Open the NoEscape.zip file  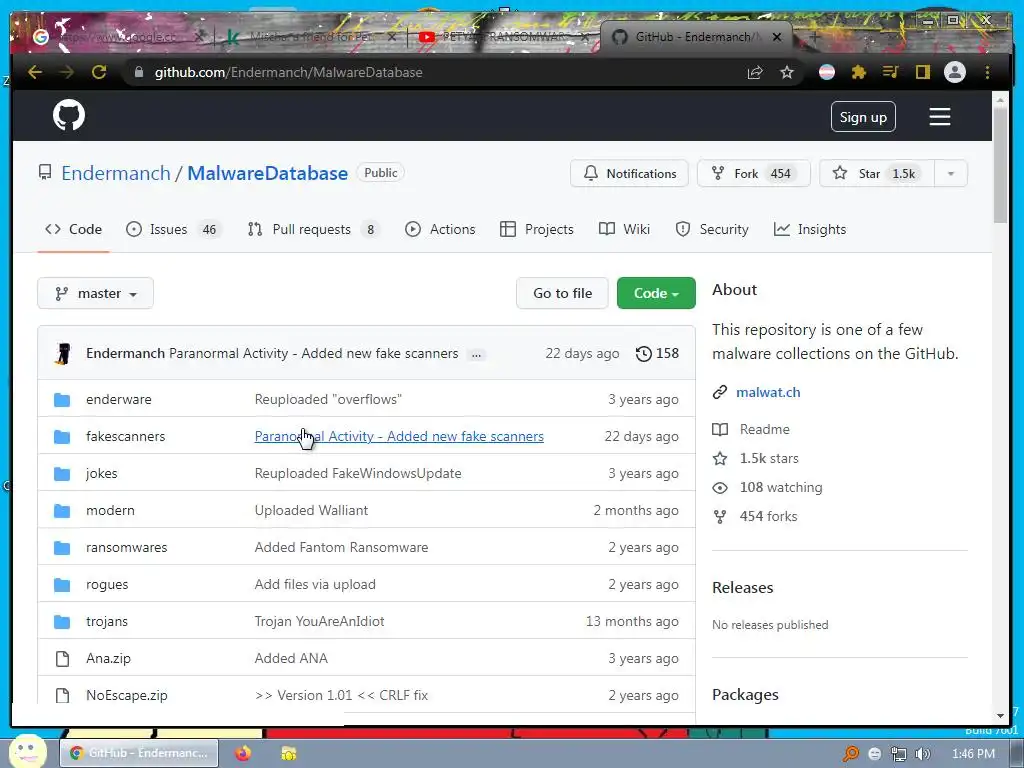coord(127,696)
